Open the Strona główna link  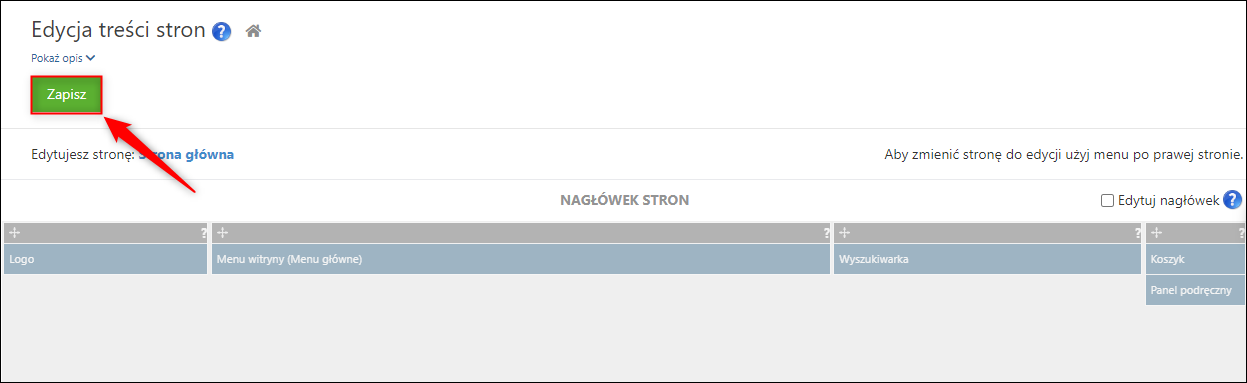(x=186, y=154)
